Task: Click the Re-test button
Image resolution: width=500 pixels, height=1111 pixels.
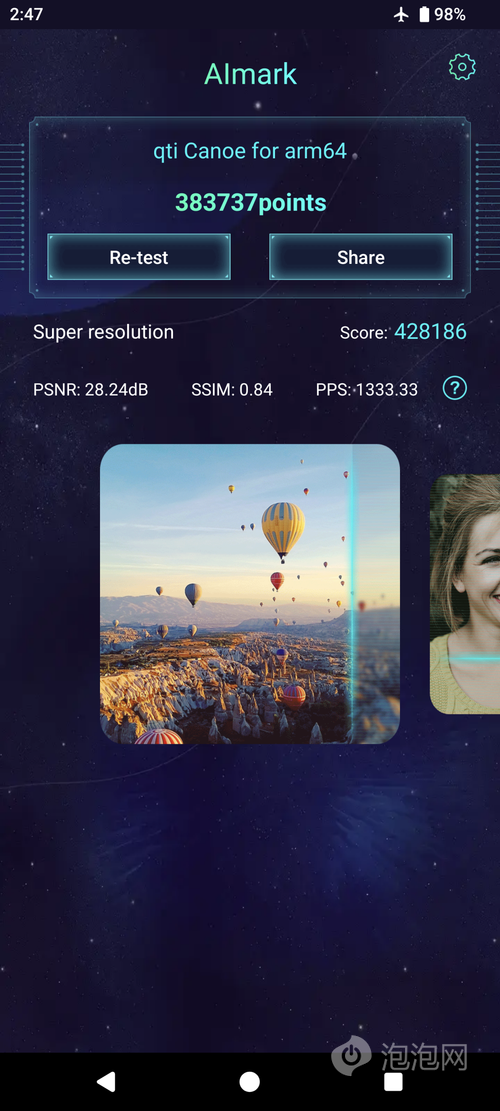Action: (139, 257)
